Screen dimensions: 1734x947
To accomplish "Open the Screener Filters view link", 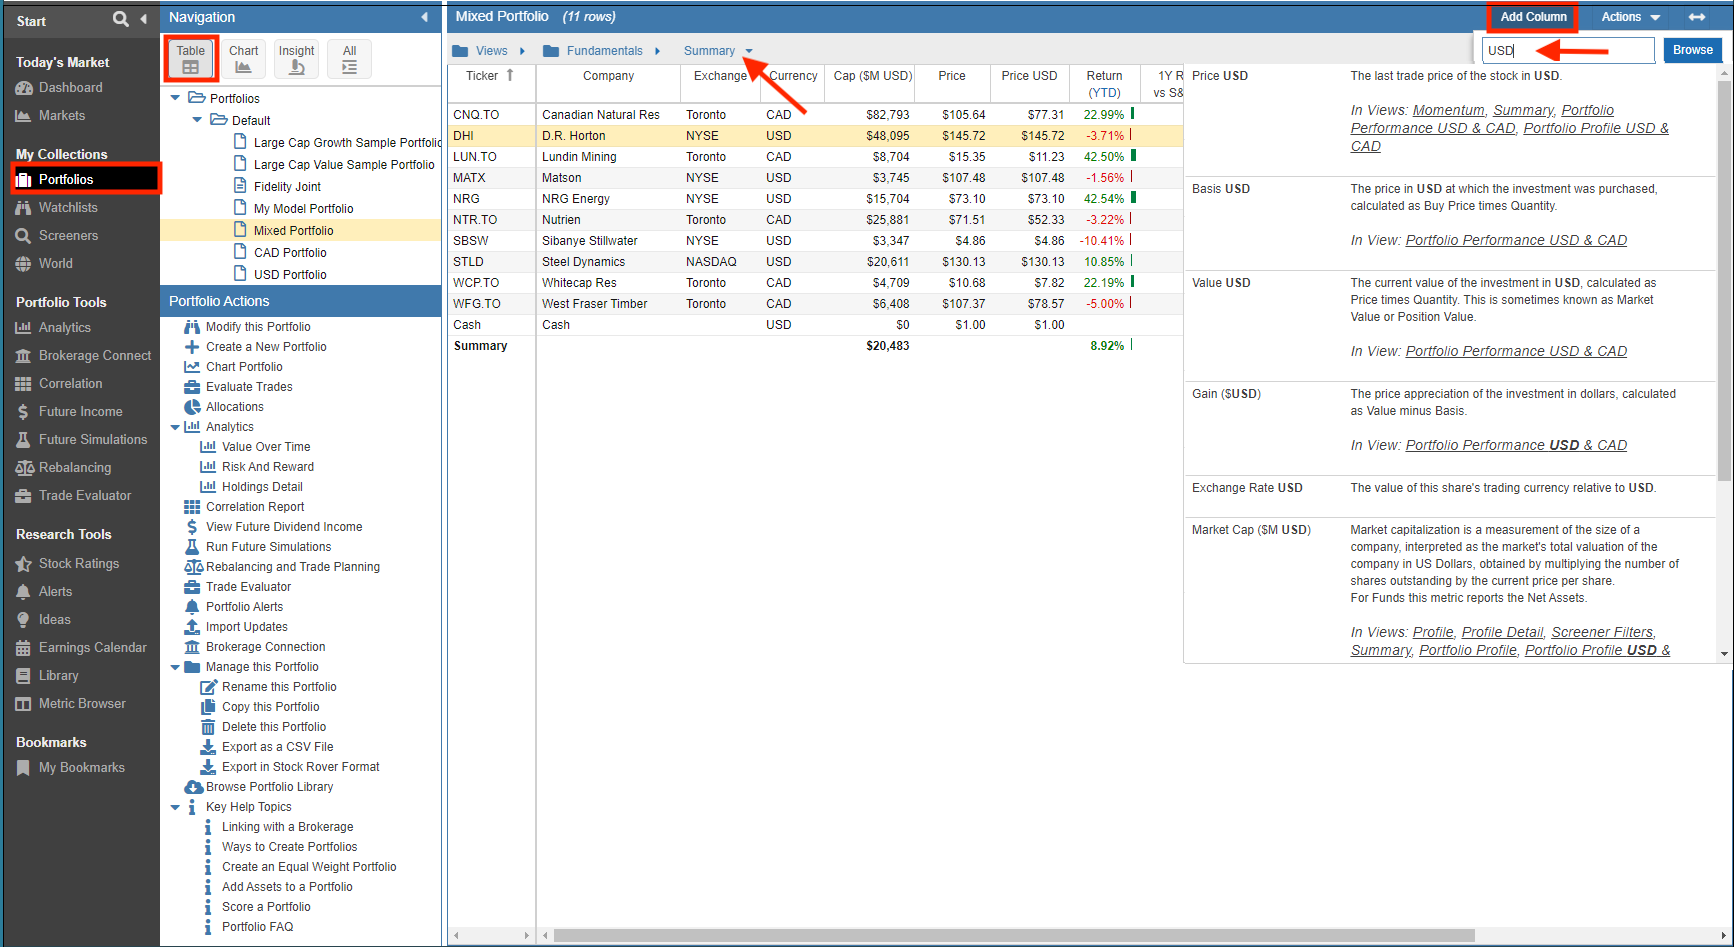I will [1603, 633].
